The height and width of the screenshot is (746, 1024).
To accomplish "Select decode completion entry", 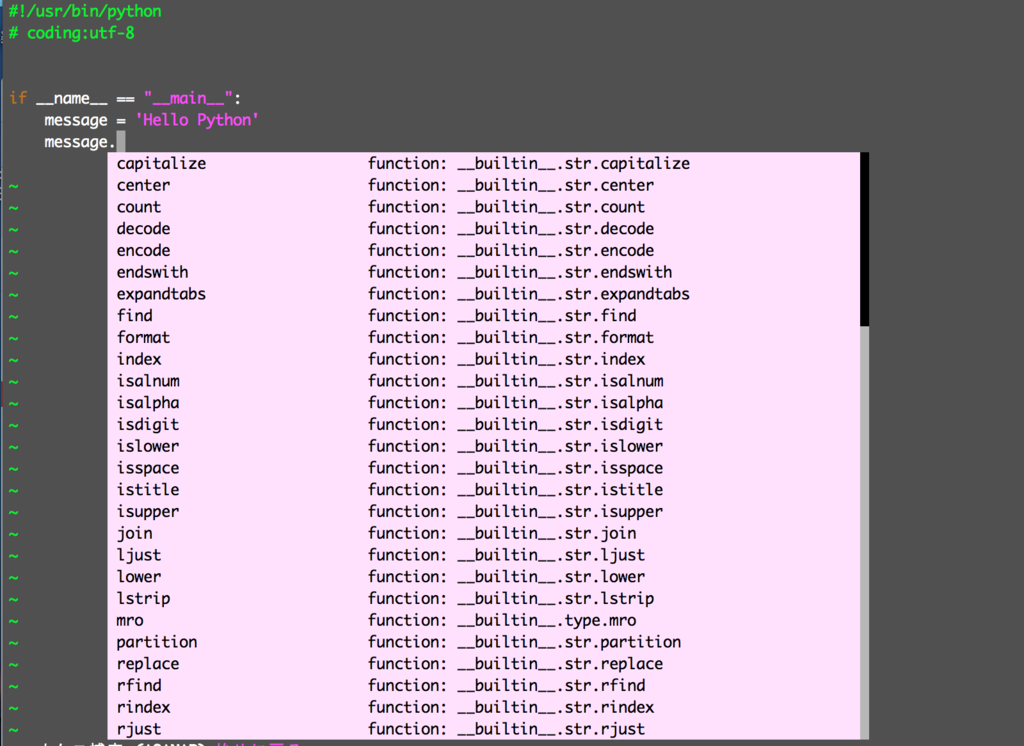I will 484,229.
